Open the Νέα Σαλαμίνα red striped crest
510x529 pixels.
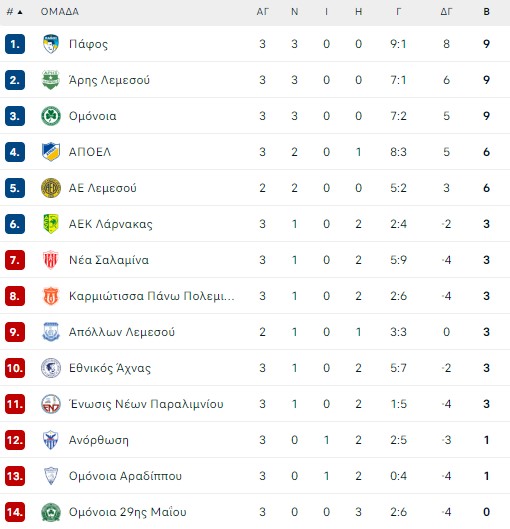[x=51, y=260]
